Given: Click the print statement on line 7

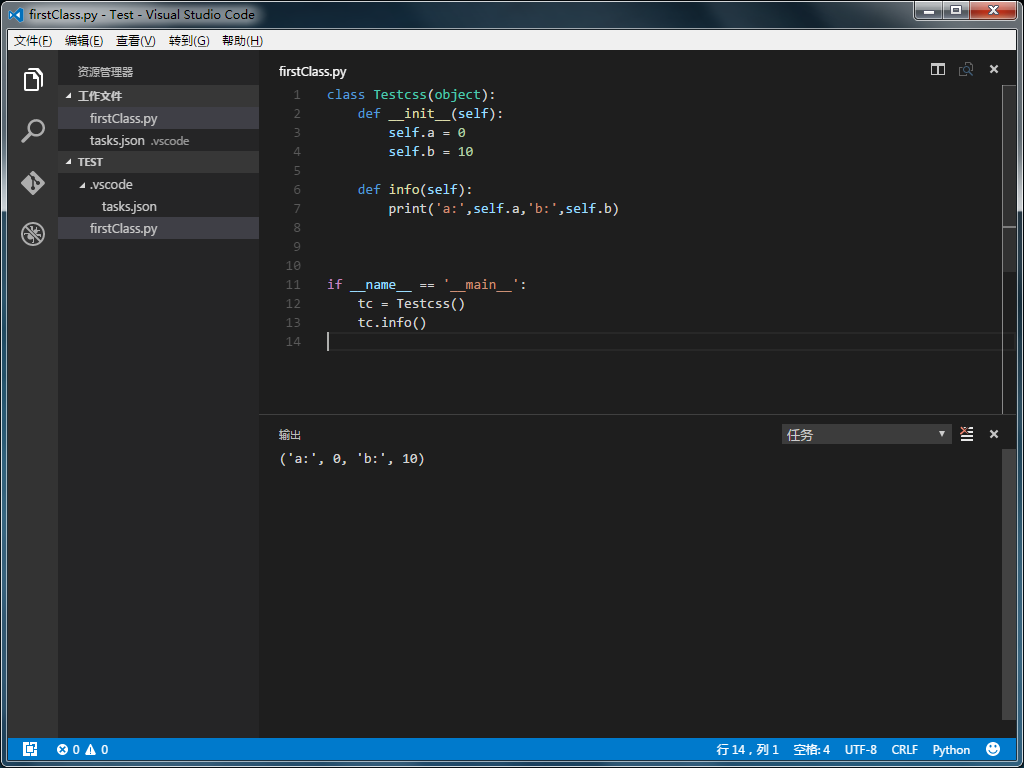Looking at the screenshot, I should tap(504, 209).
